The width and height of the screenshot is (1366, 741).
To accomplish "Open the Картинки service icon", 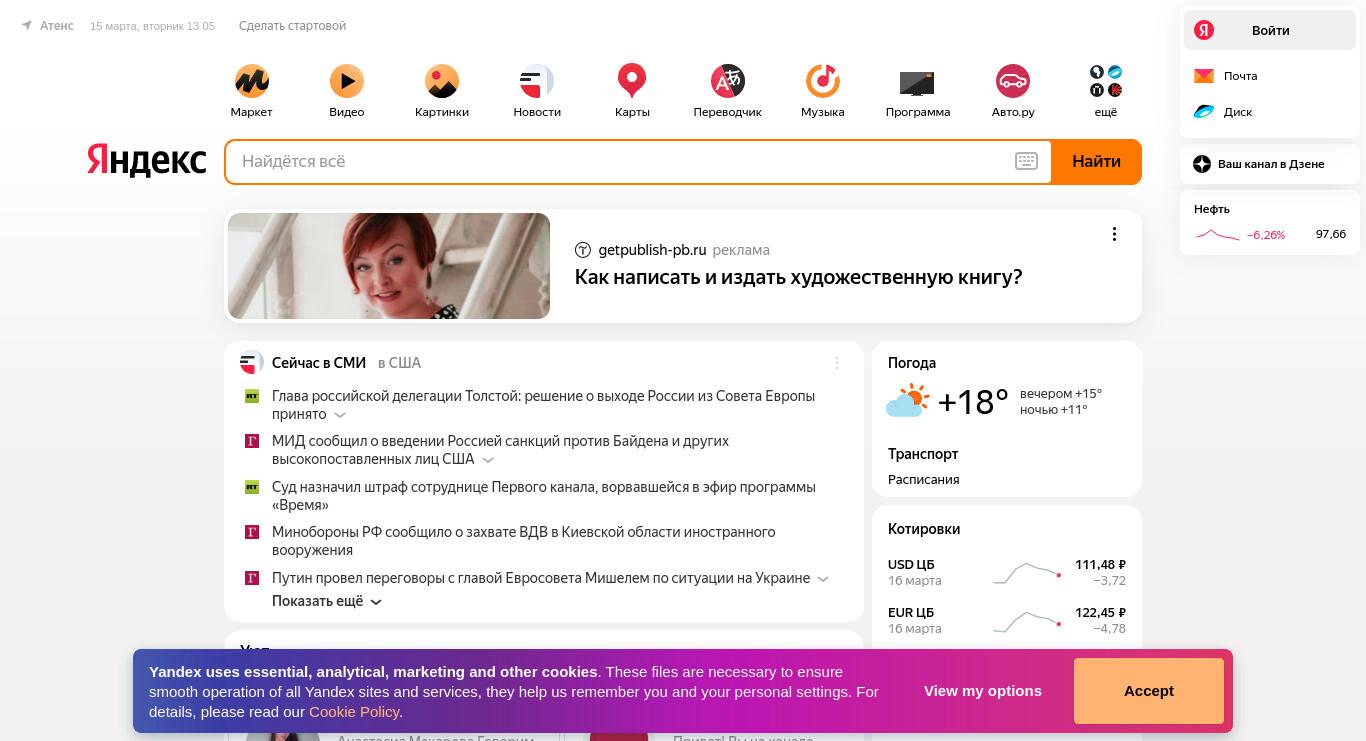I will (x=442, y=81).
